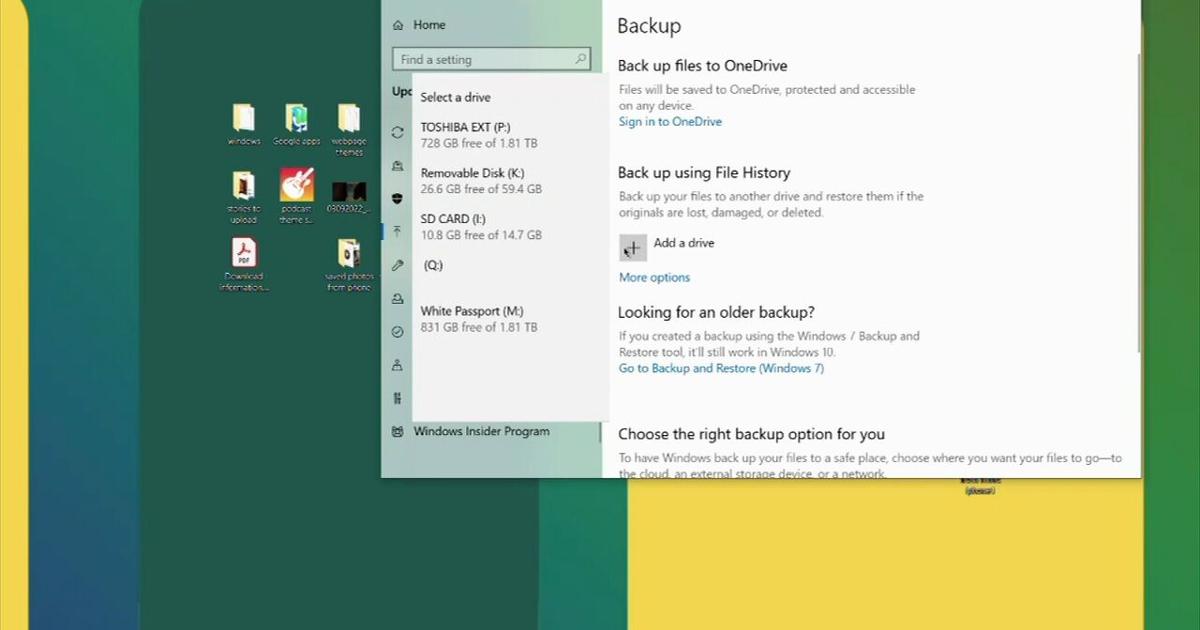The width and height of the screenshot is (1200, 630).
Task: Open Recovery sidebar icon
Action: 398,298
